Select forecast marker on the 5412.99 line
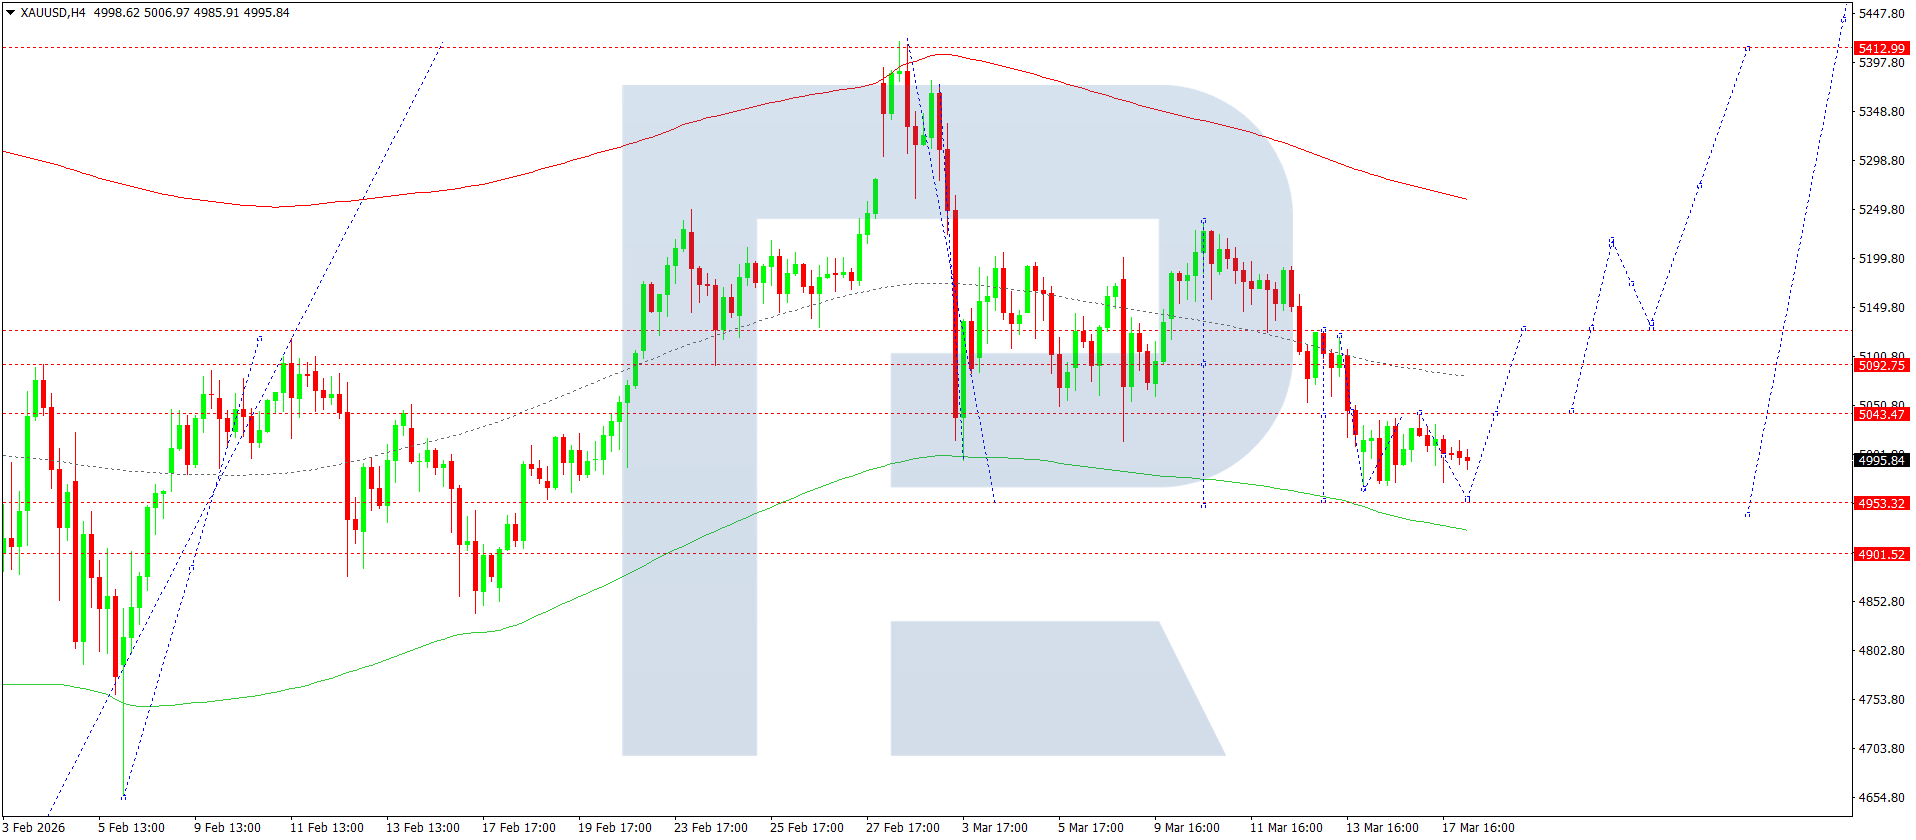The image size is (1916, 840). point(1747,48)
